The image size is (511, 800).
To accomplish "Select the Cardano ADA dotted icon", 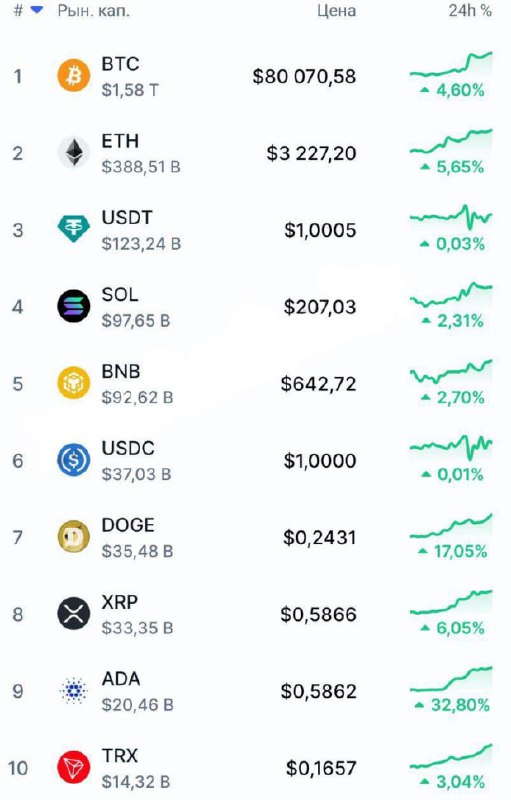I will [x=73, y=691].
